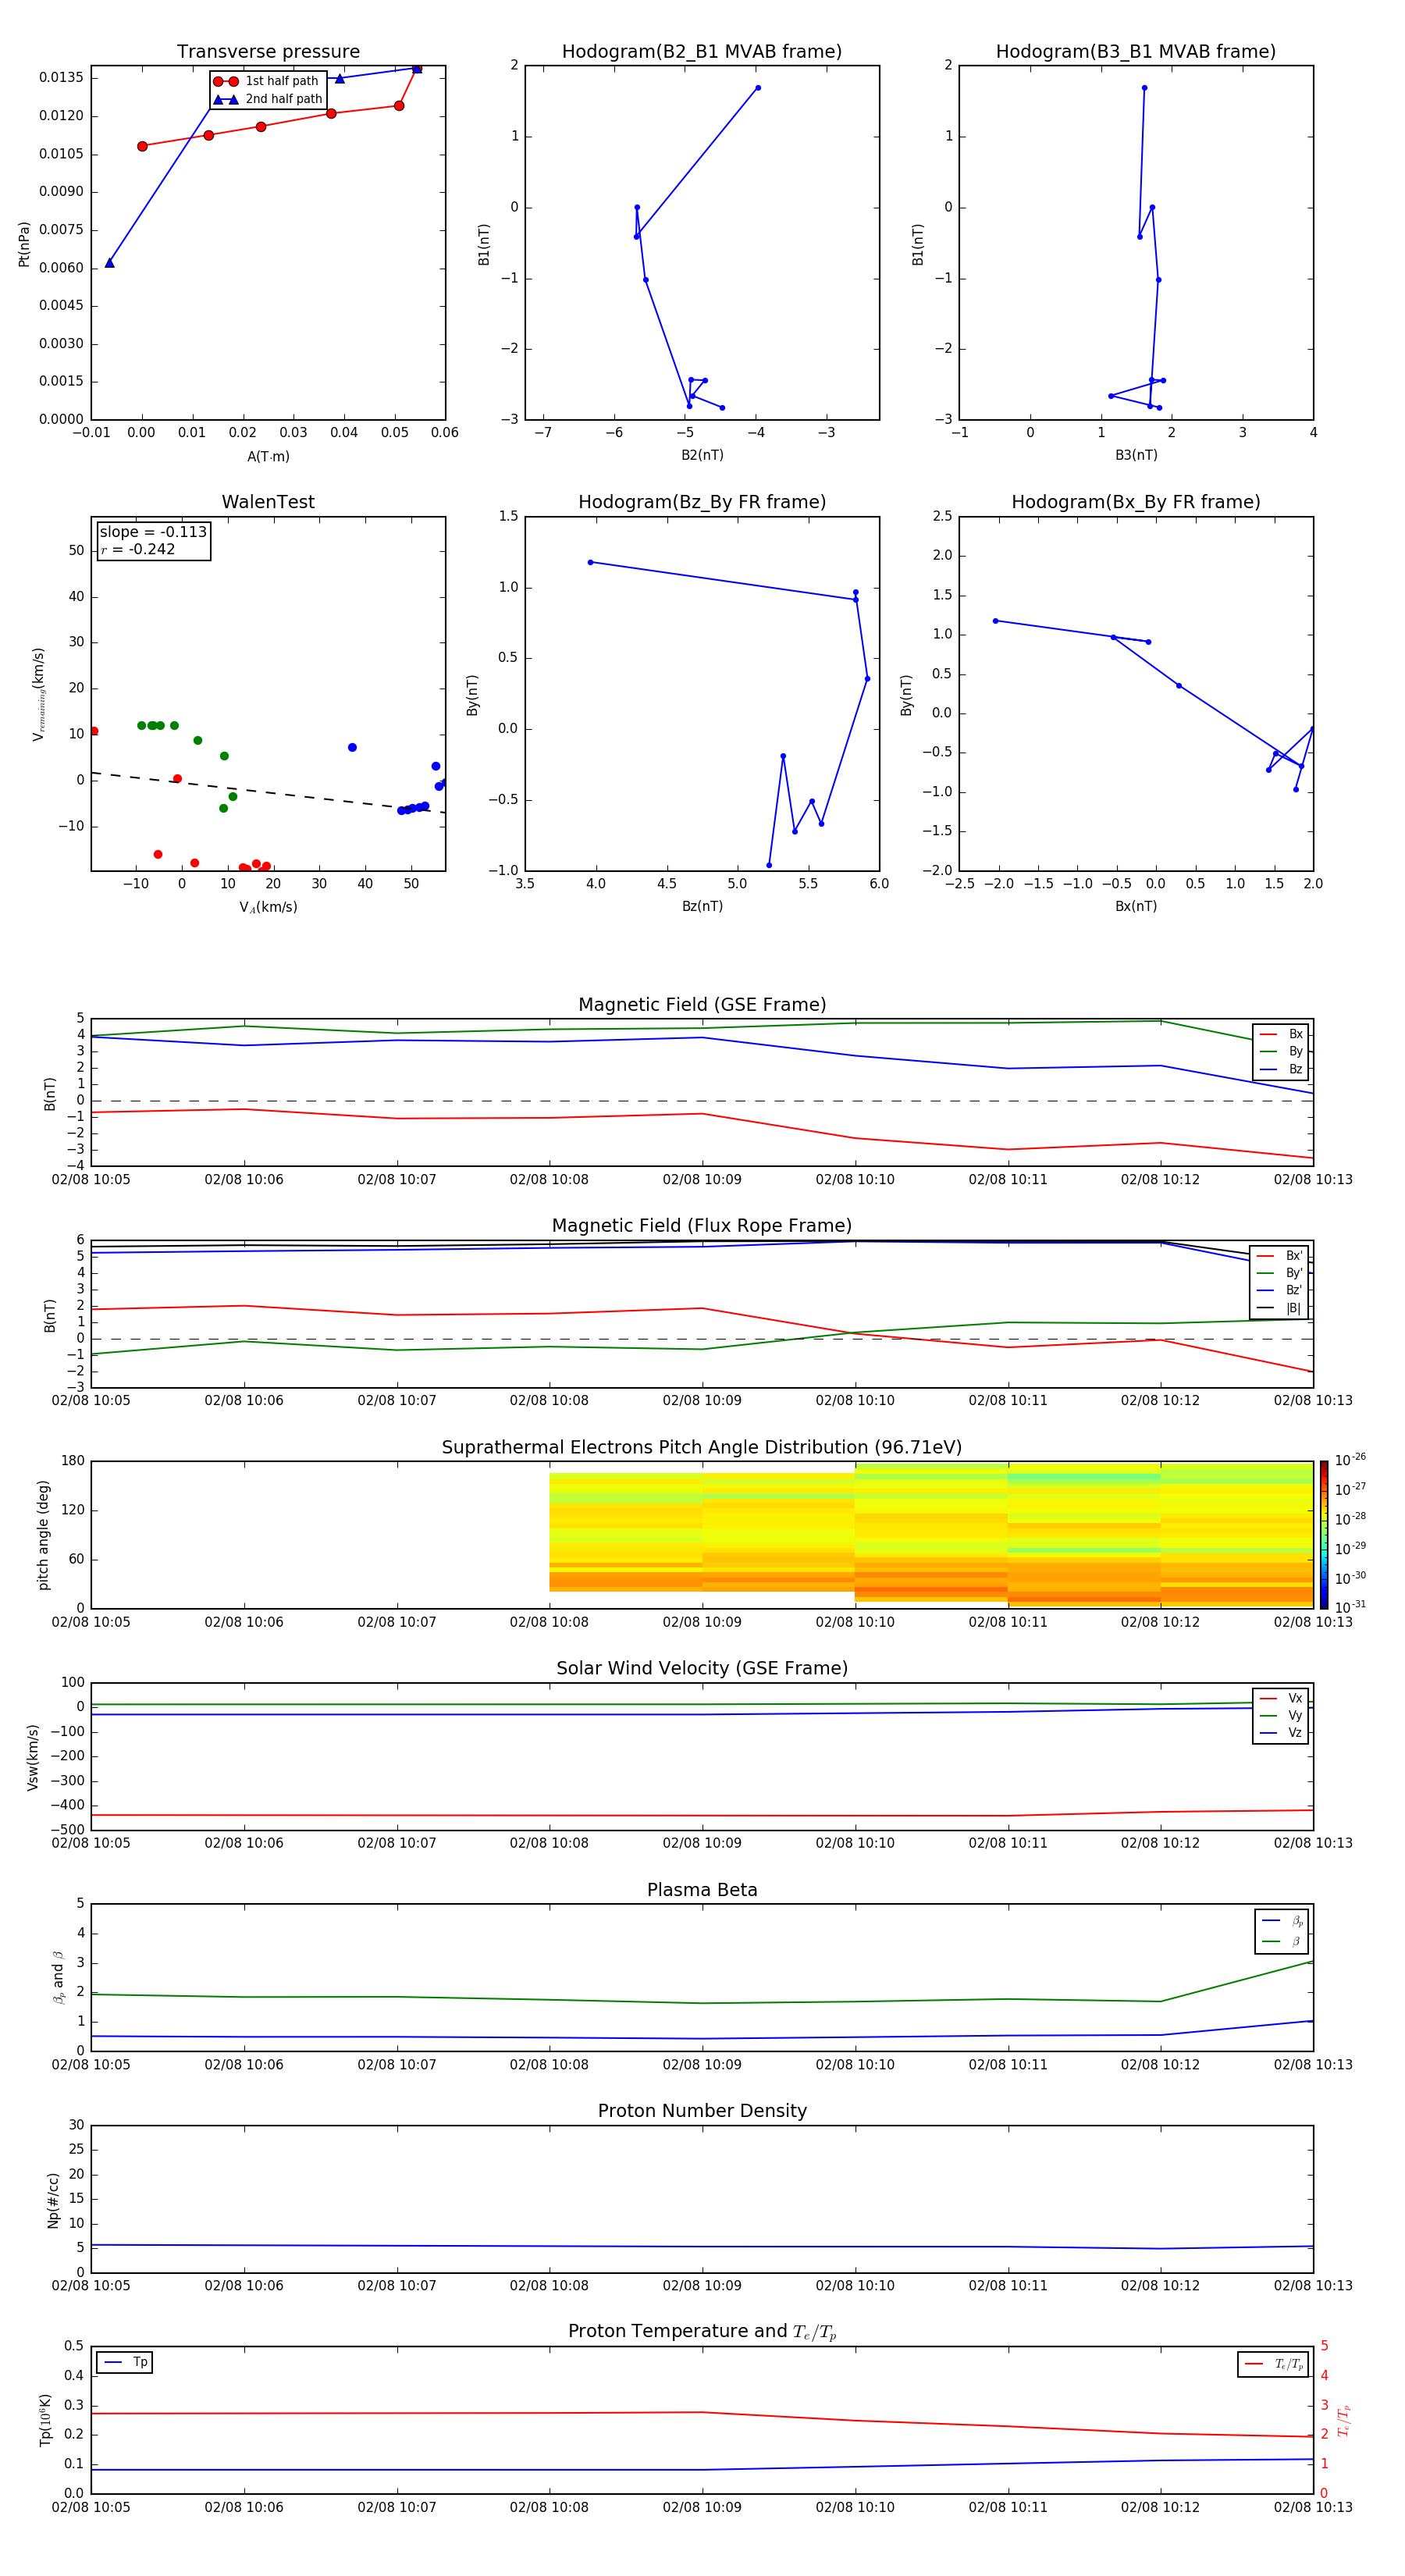Click the Bx legend entry in GSE plot

[x=1282, y=1034]
